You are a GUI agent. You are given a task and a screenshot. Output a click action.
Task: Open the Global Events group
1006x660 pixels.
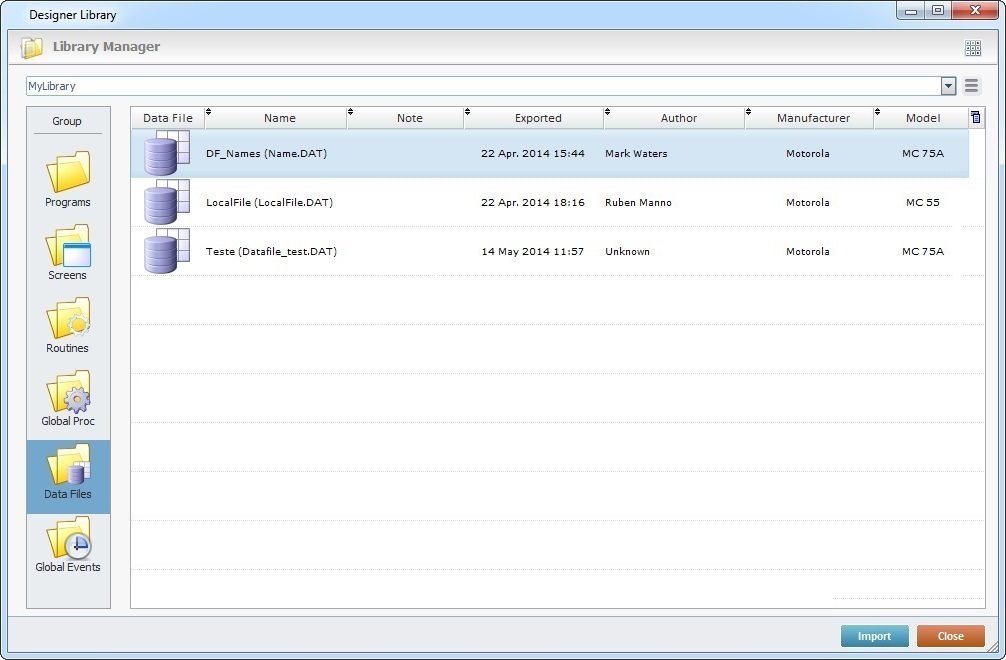pyautogui.click(x=68, y=545)
